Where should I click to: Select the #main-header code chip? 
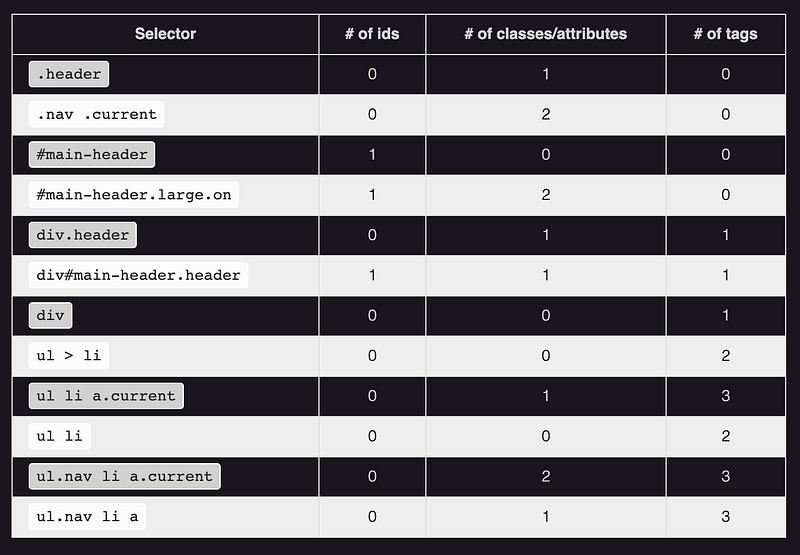click(92, 154)
